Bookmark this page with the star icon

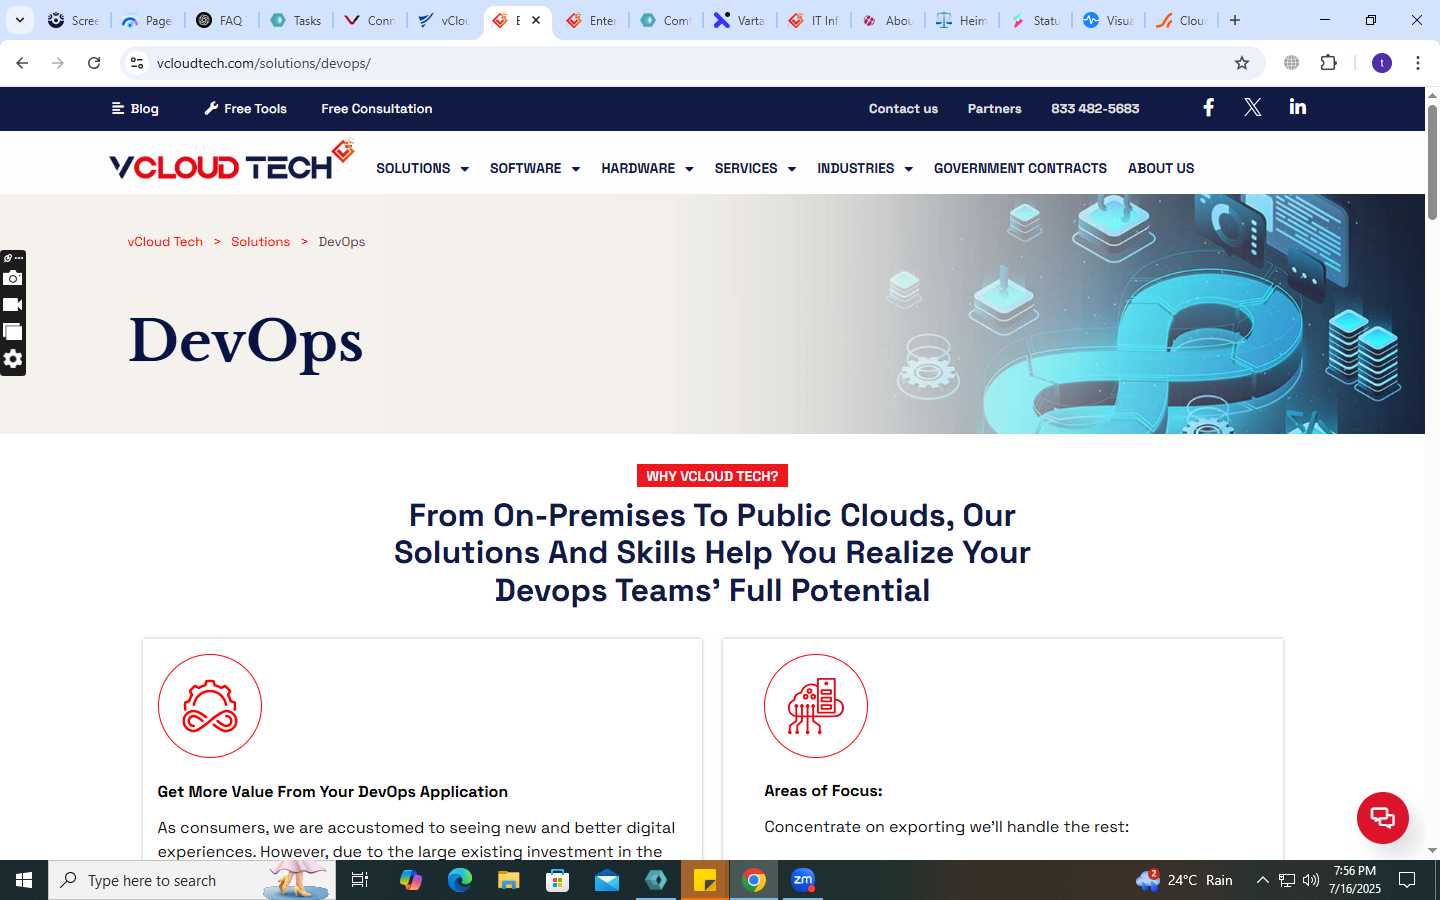click(x=1242, y=63)
